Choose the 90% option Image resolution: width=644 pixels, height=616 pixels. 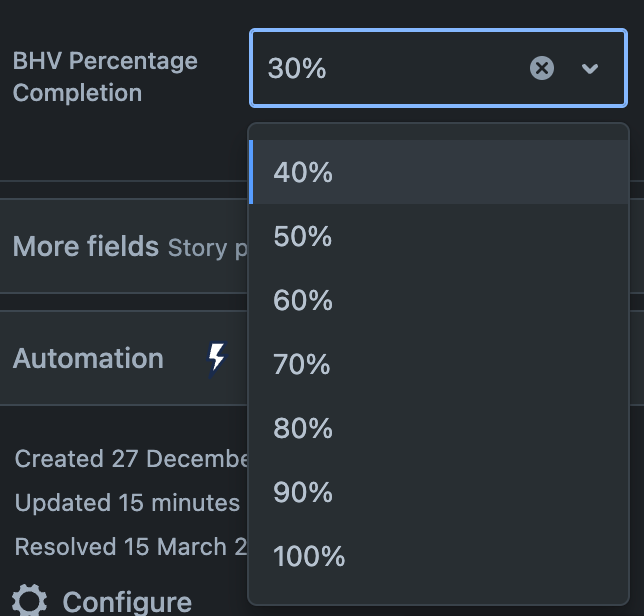[x=303, y=492]
